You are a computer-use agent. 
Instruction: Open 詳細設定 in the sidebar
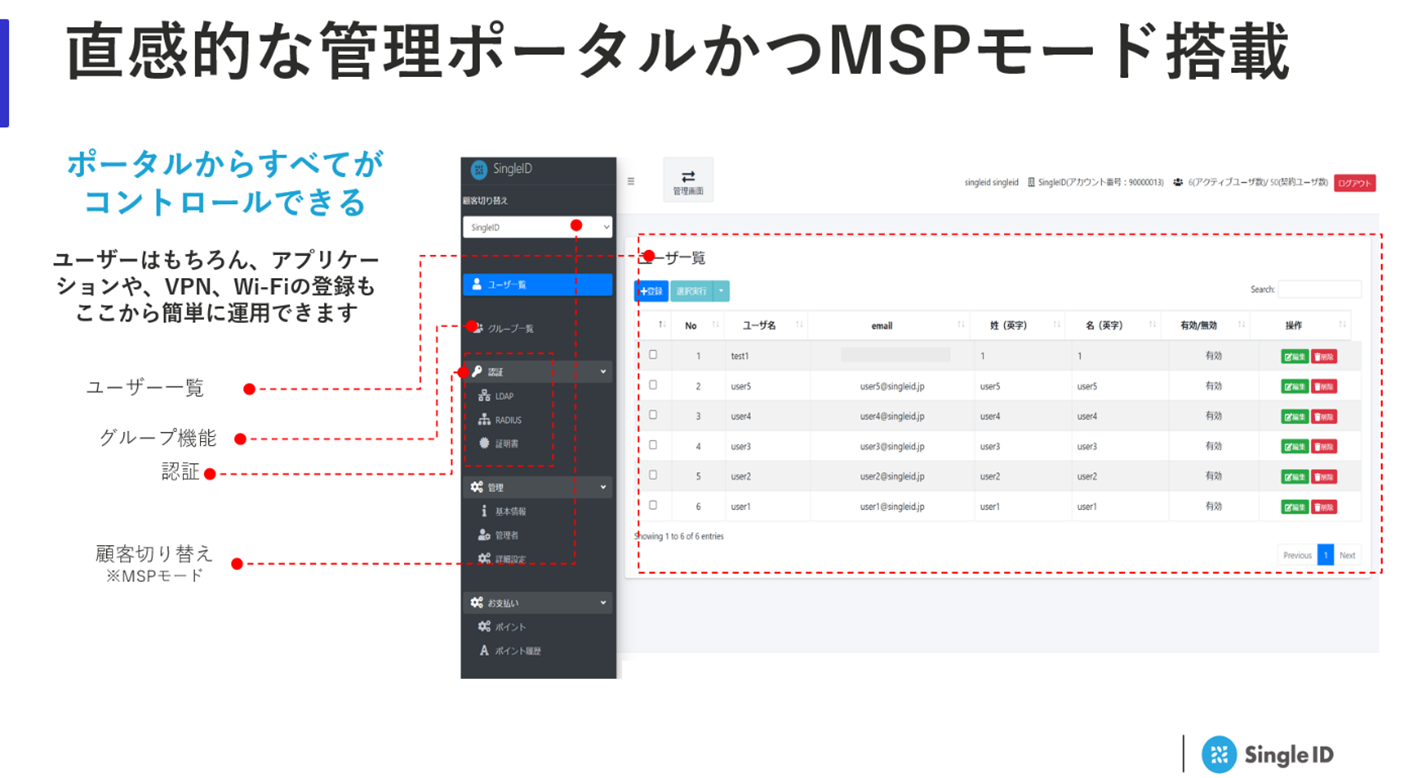[x=510, y=559]
